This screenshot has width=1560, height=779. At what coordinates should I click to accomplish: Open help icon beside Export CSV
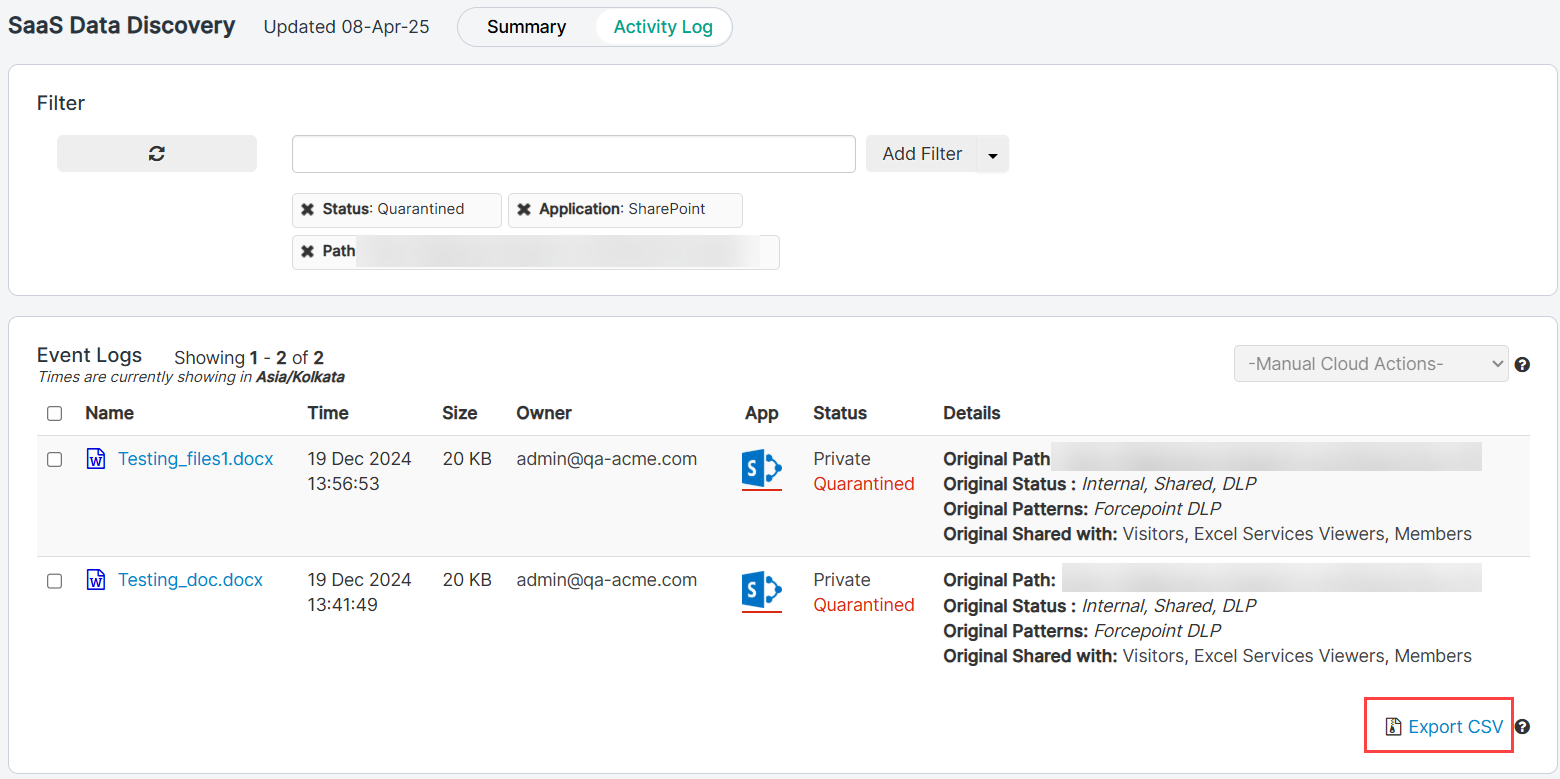[x=1522, y=727]
